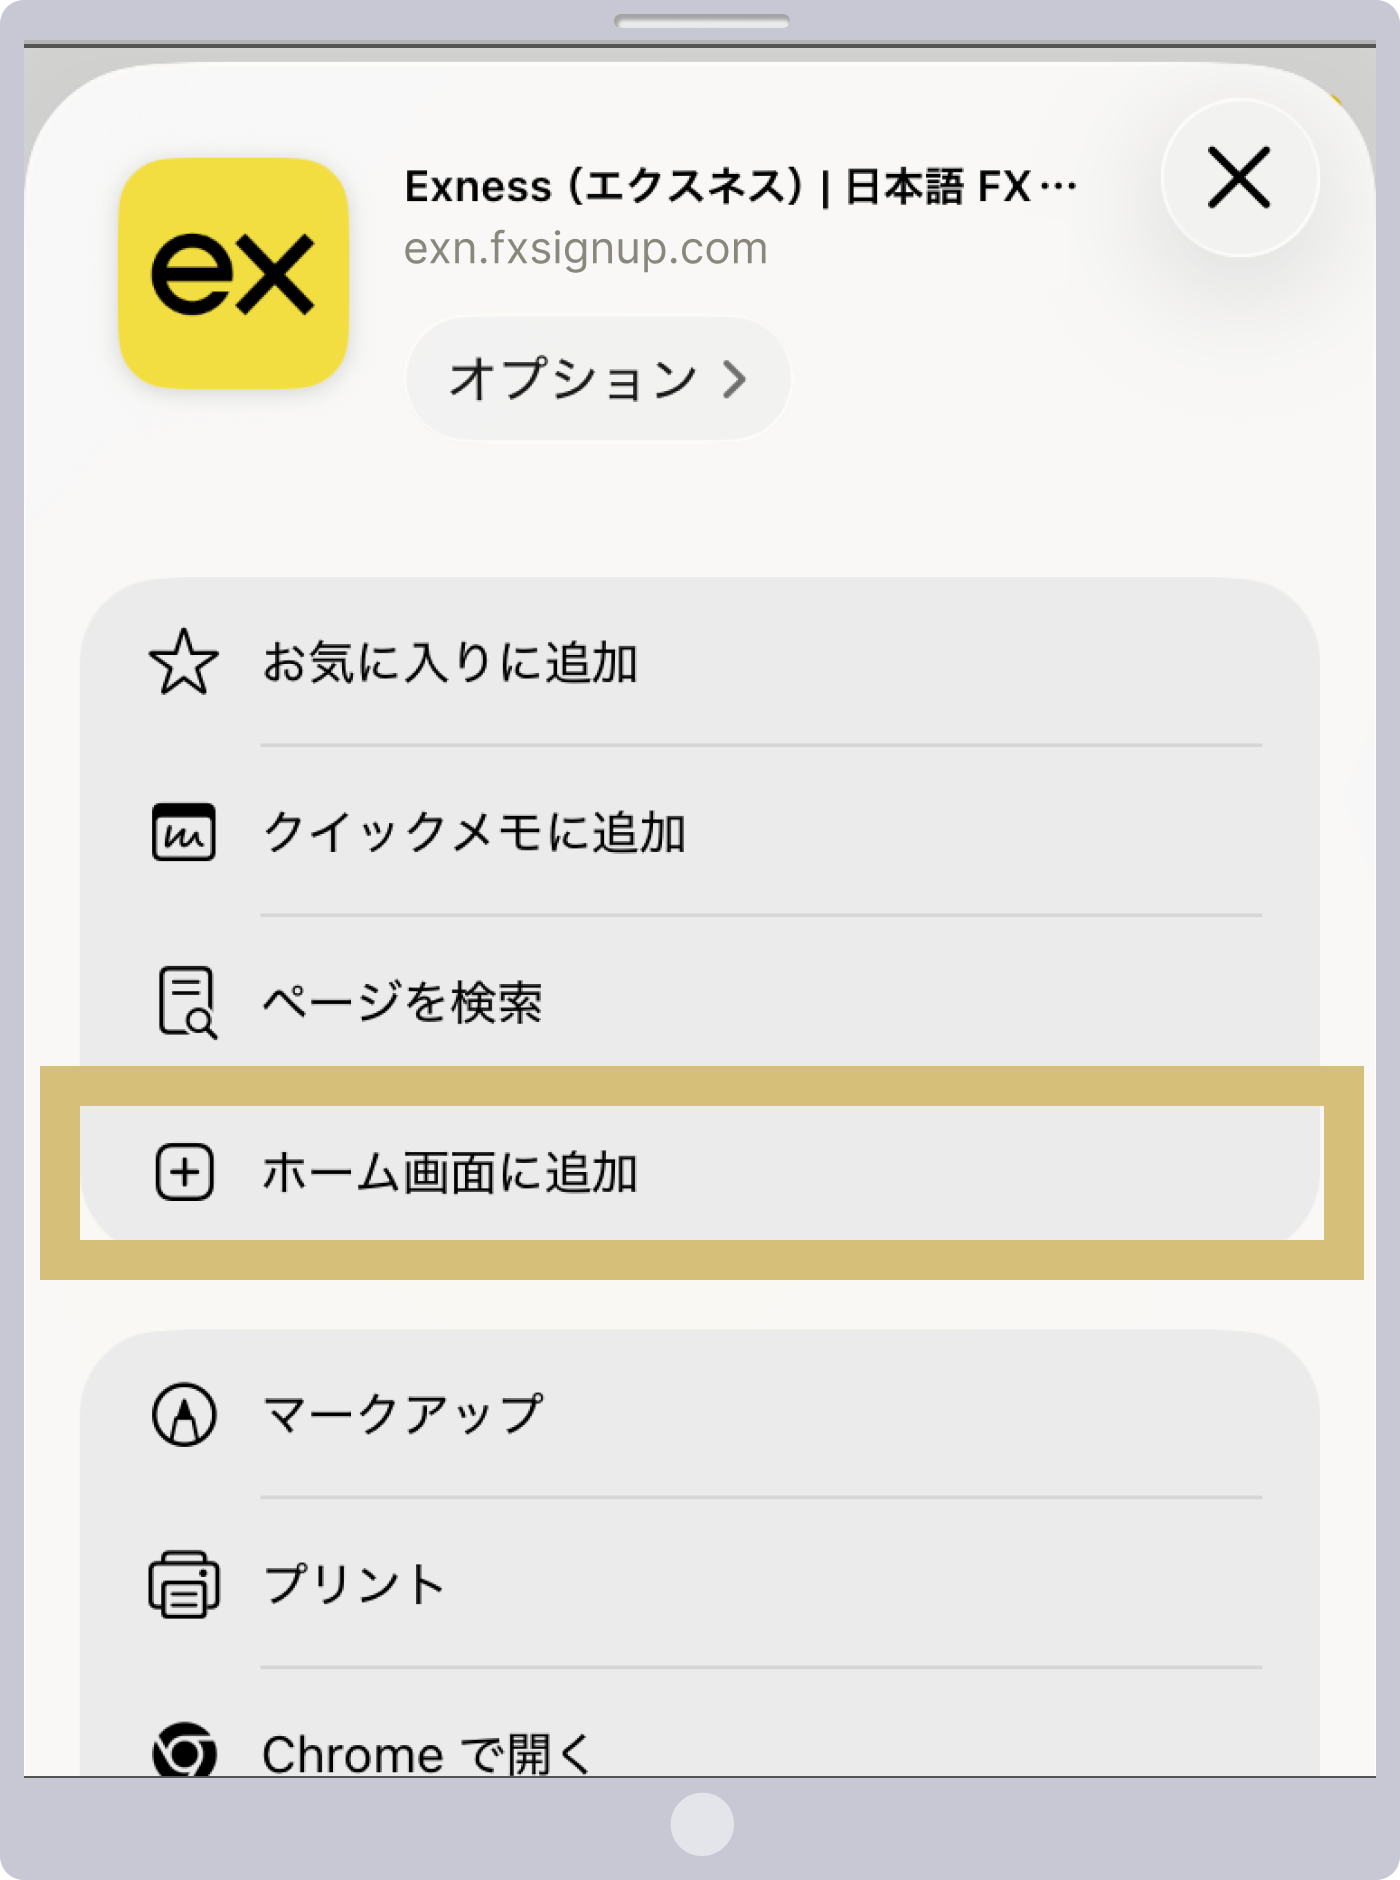The width and height of the screenshot is (1400, 1880).
Task: Dismiss the share sheet with the X
Action: tap(1238, 178)
